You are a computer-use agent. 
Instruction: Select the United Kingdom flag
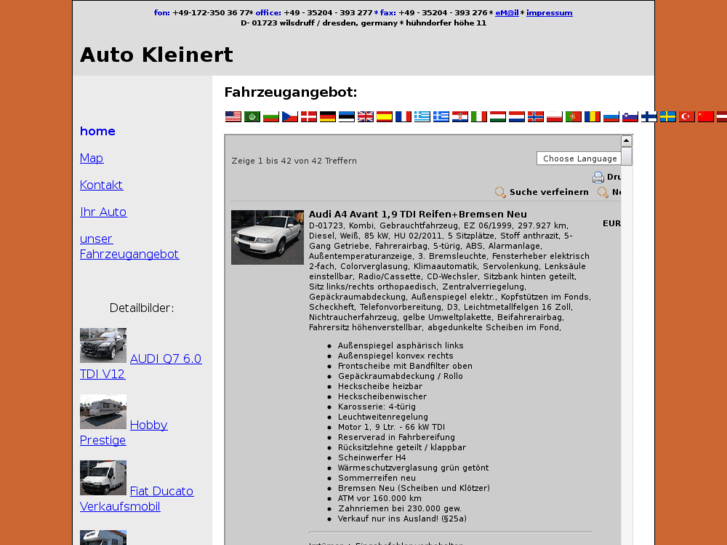[365, 116]
